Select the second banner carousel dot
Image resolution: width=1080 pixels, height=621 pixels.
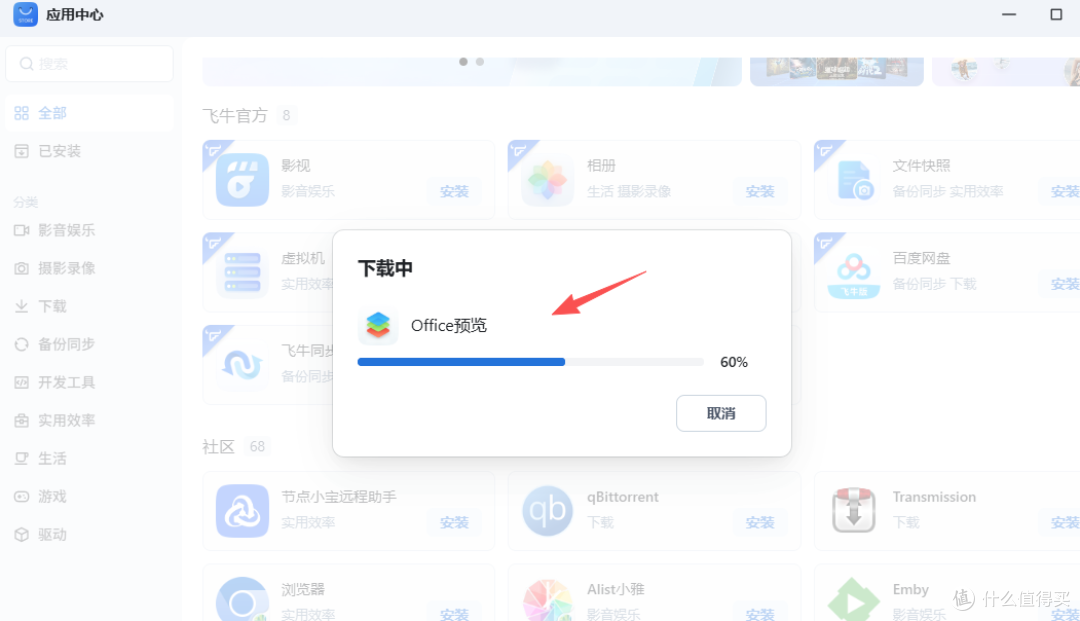pyautogui.click(x=480, y=62)
